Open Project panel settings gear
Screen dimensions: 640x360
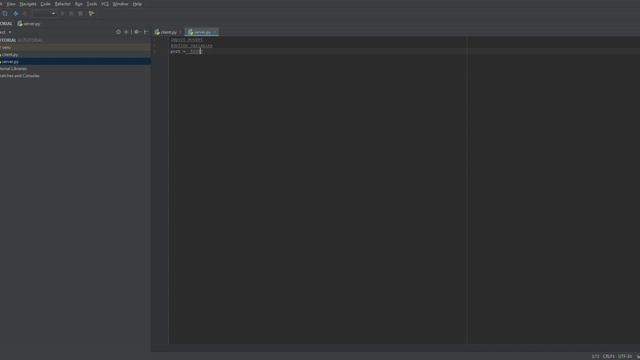click(x=137, y=32)
